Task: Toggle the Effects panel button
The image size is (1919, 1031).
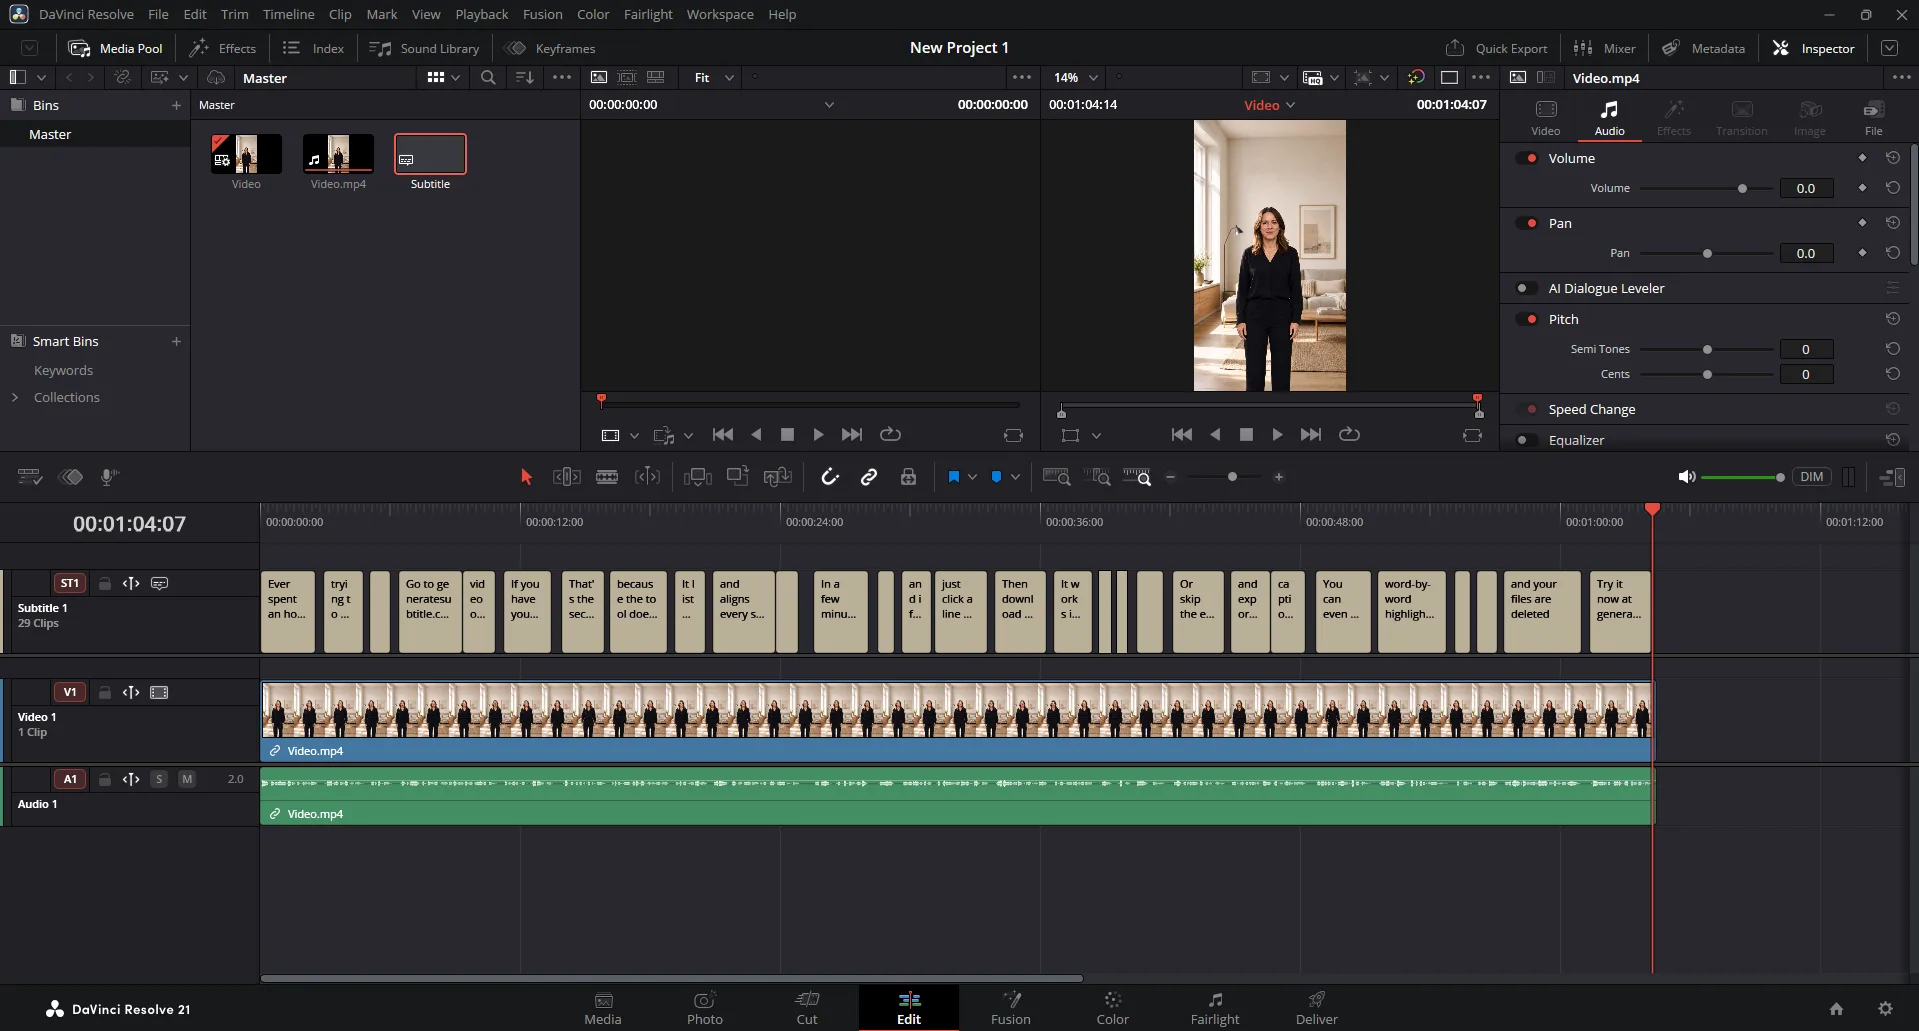Action: [223, 48]
